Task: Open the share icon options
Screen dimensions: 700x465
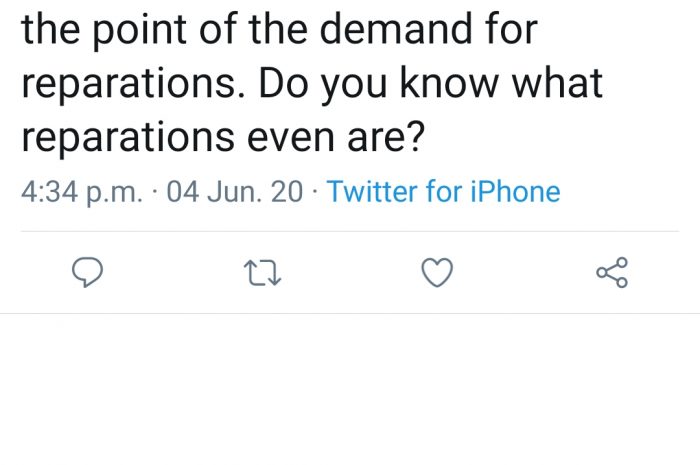Action: click(x=612, y=272)
